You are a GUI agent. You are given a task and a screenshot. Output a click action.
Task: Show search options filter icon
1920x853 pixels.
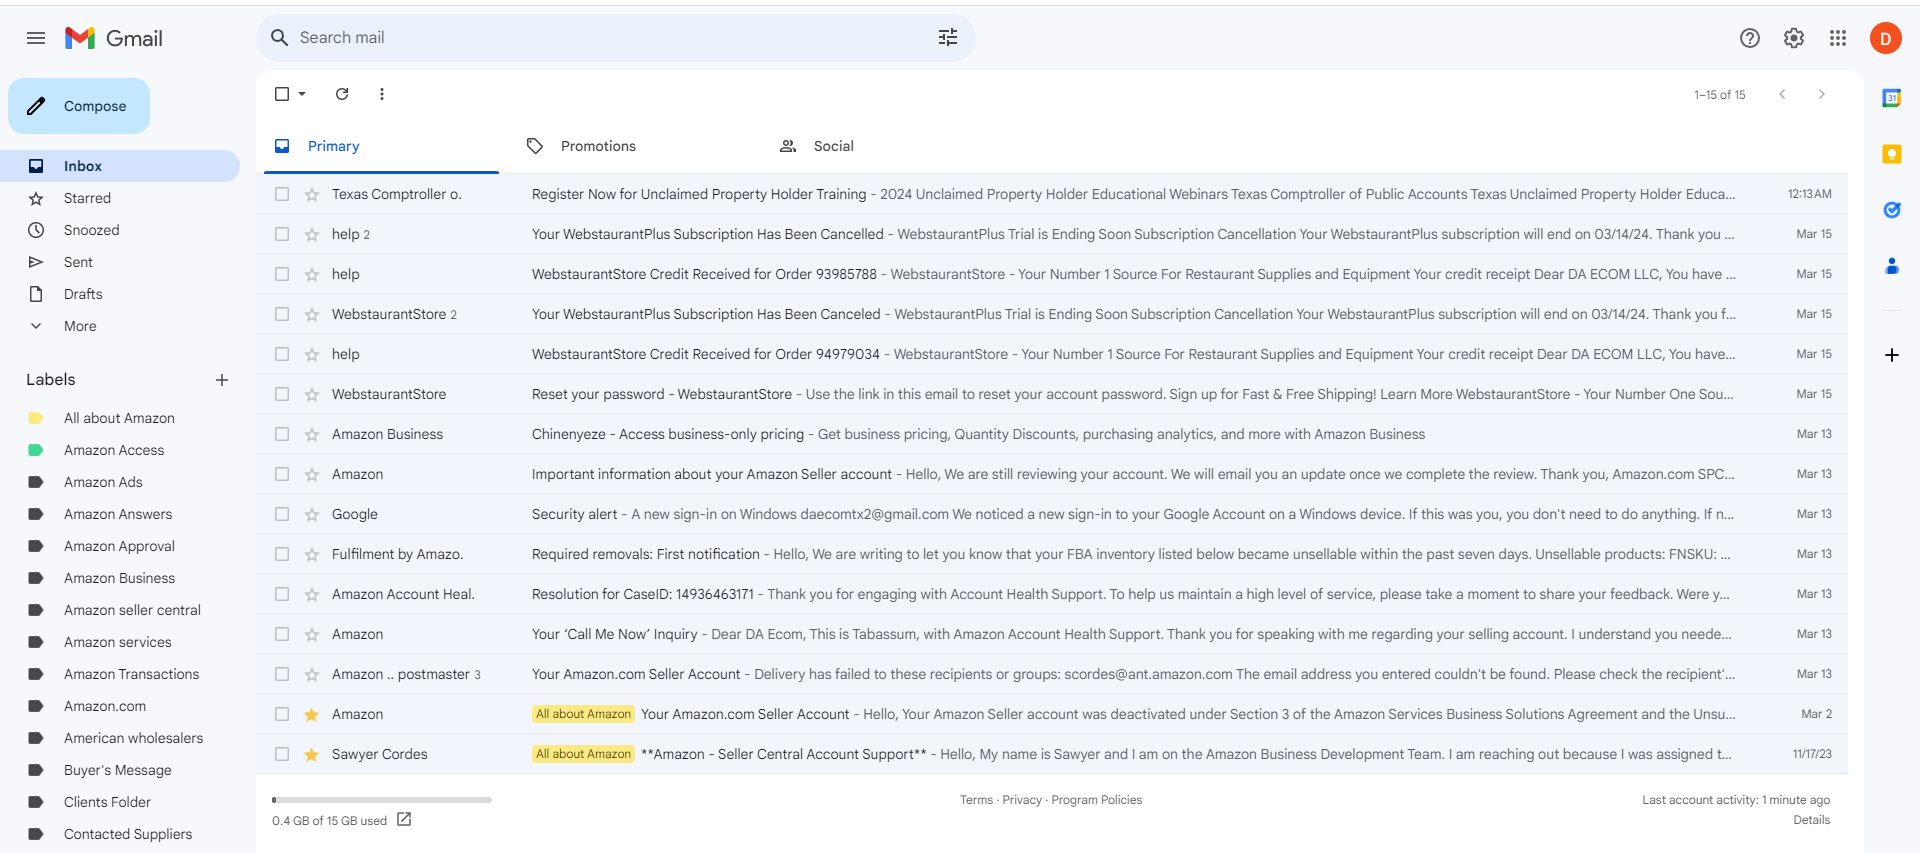click(948, 37)
